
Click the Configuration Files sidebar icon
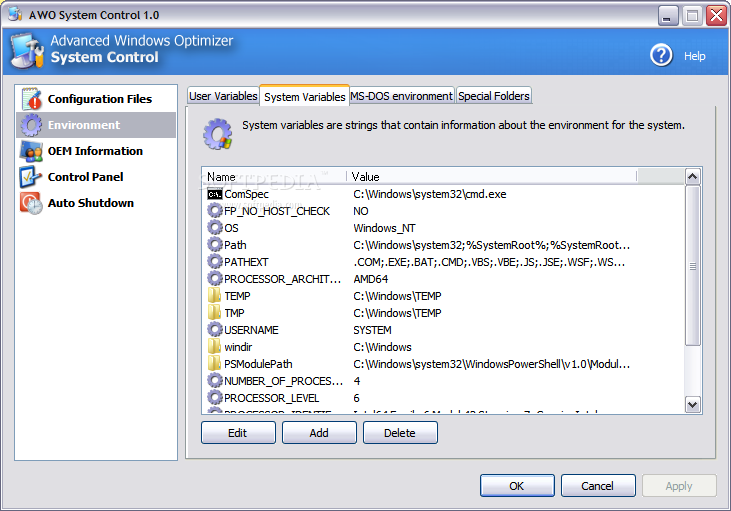tap(32, 99)
